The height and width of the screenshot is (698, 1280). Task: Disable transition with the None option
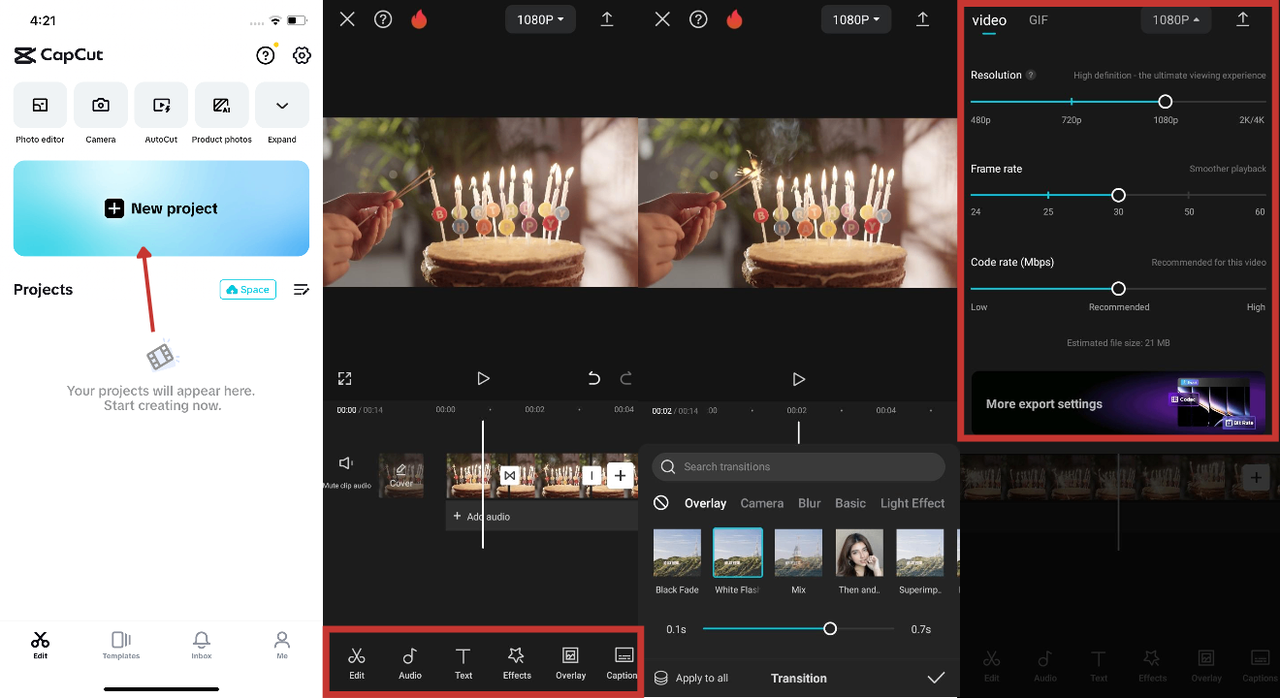click(660, 503)
